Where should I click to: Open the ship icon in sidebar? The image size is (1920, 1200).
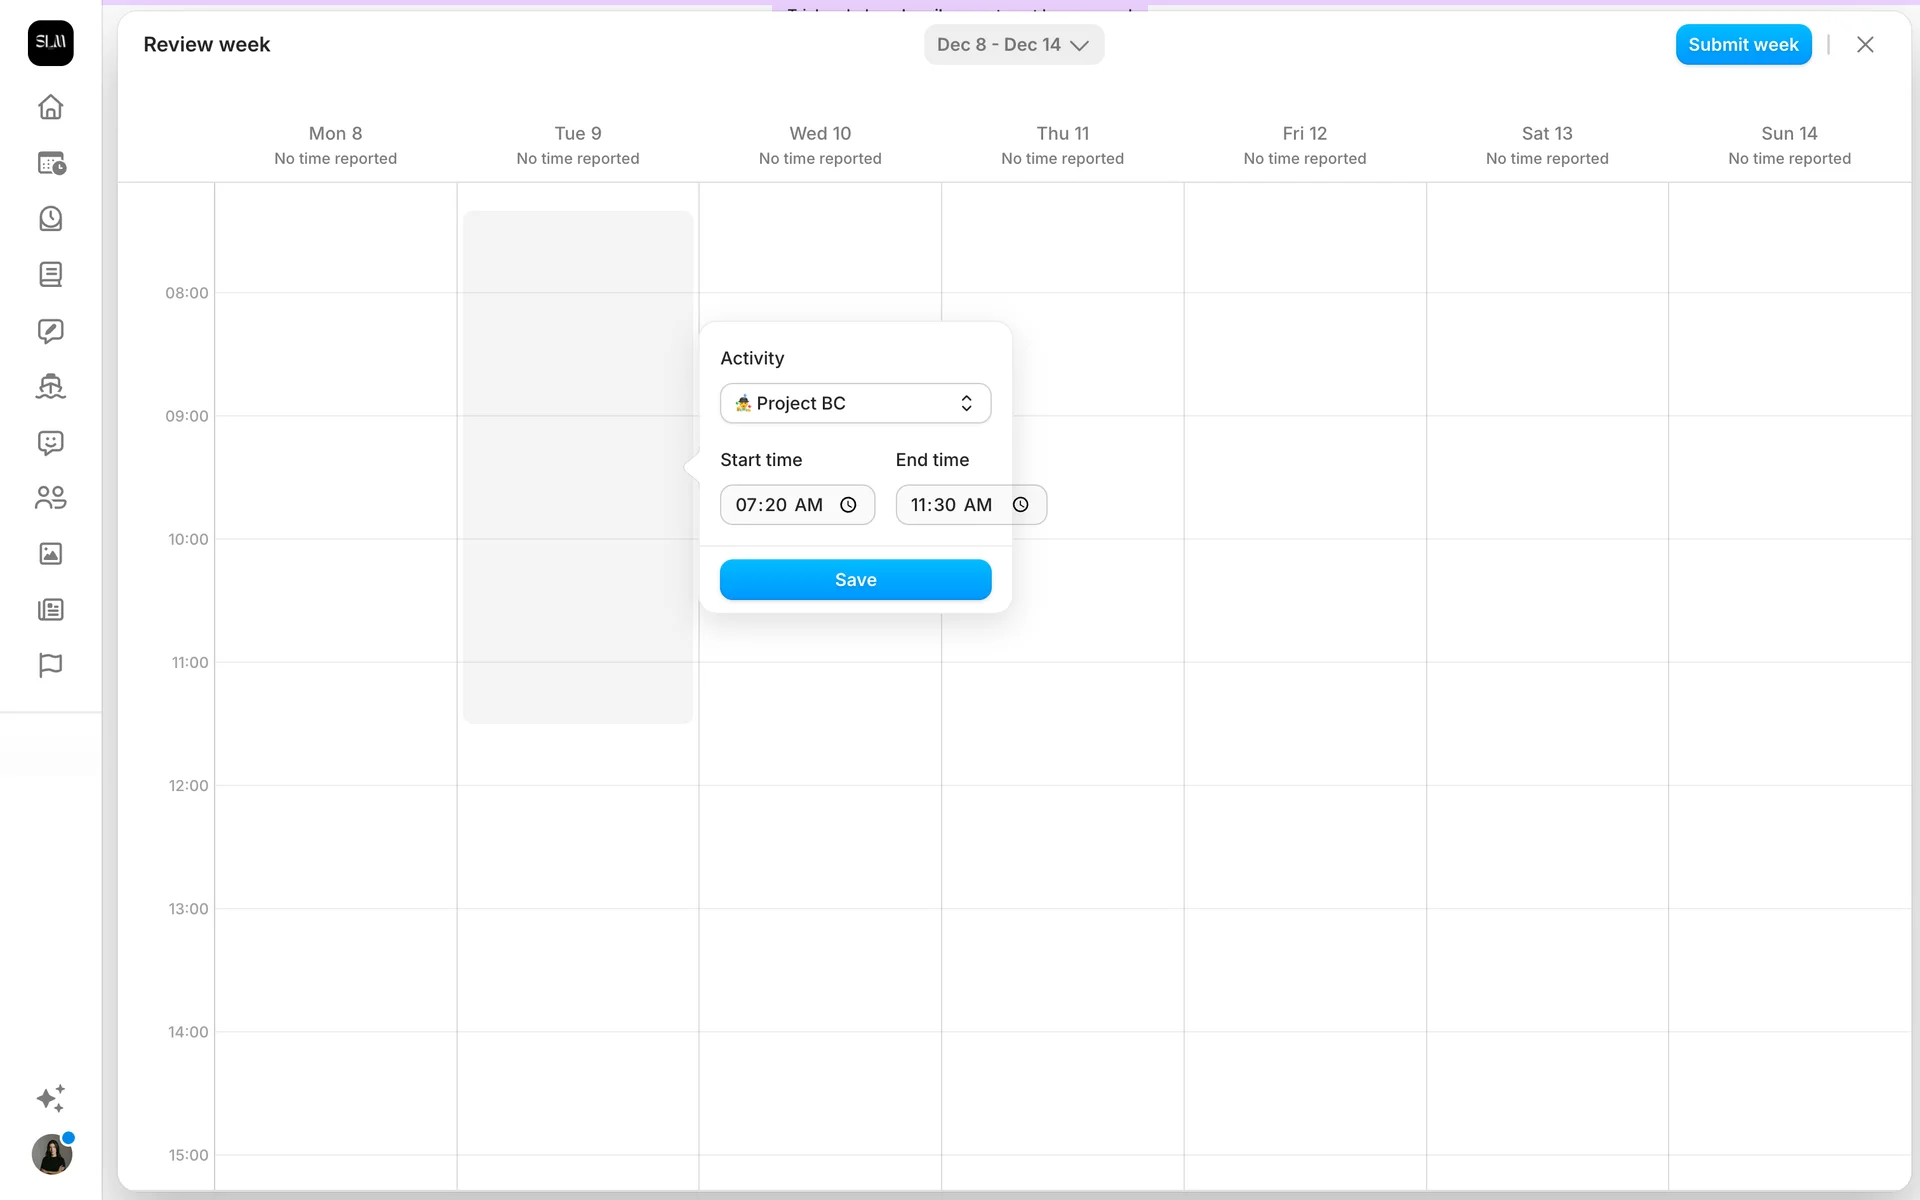(50, 386)
